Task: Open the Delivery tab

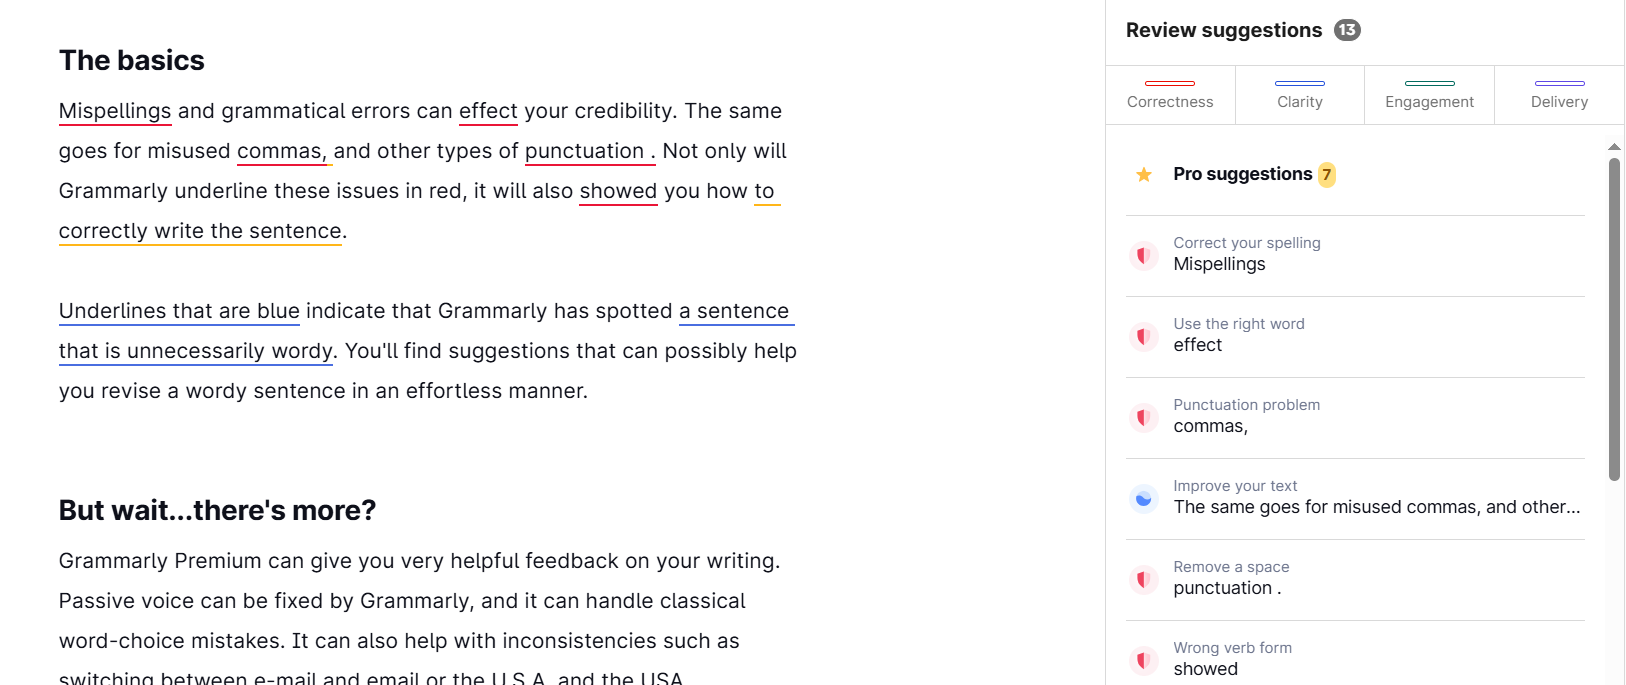Action: tap(1559, 95)
